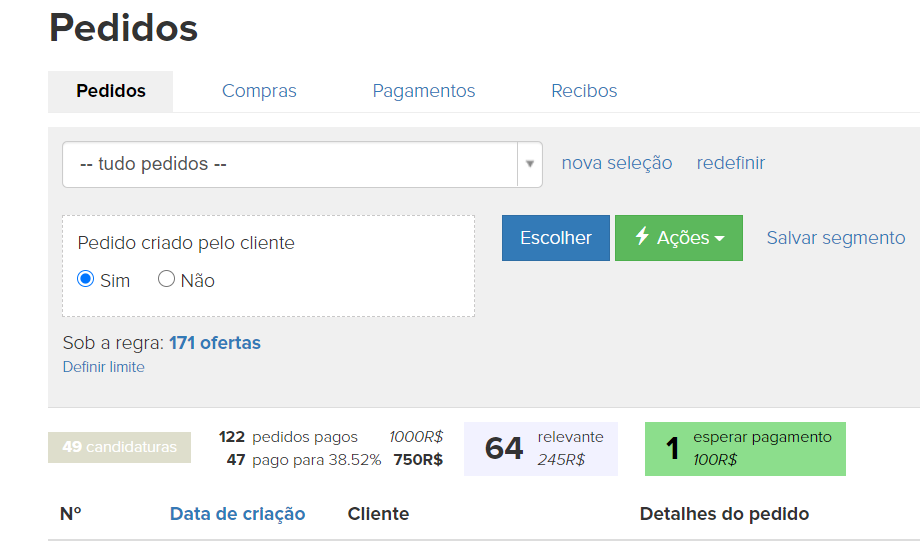Click 'Salvar segmento' link
The height and width of the screenshot is (543, 920).
[x=836, y=238]
